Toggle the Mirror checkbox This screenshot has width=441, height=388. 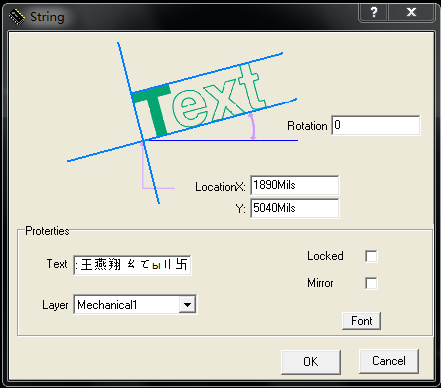point(371,283)
